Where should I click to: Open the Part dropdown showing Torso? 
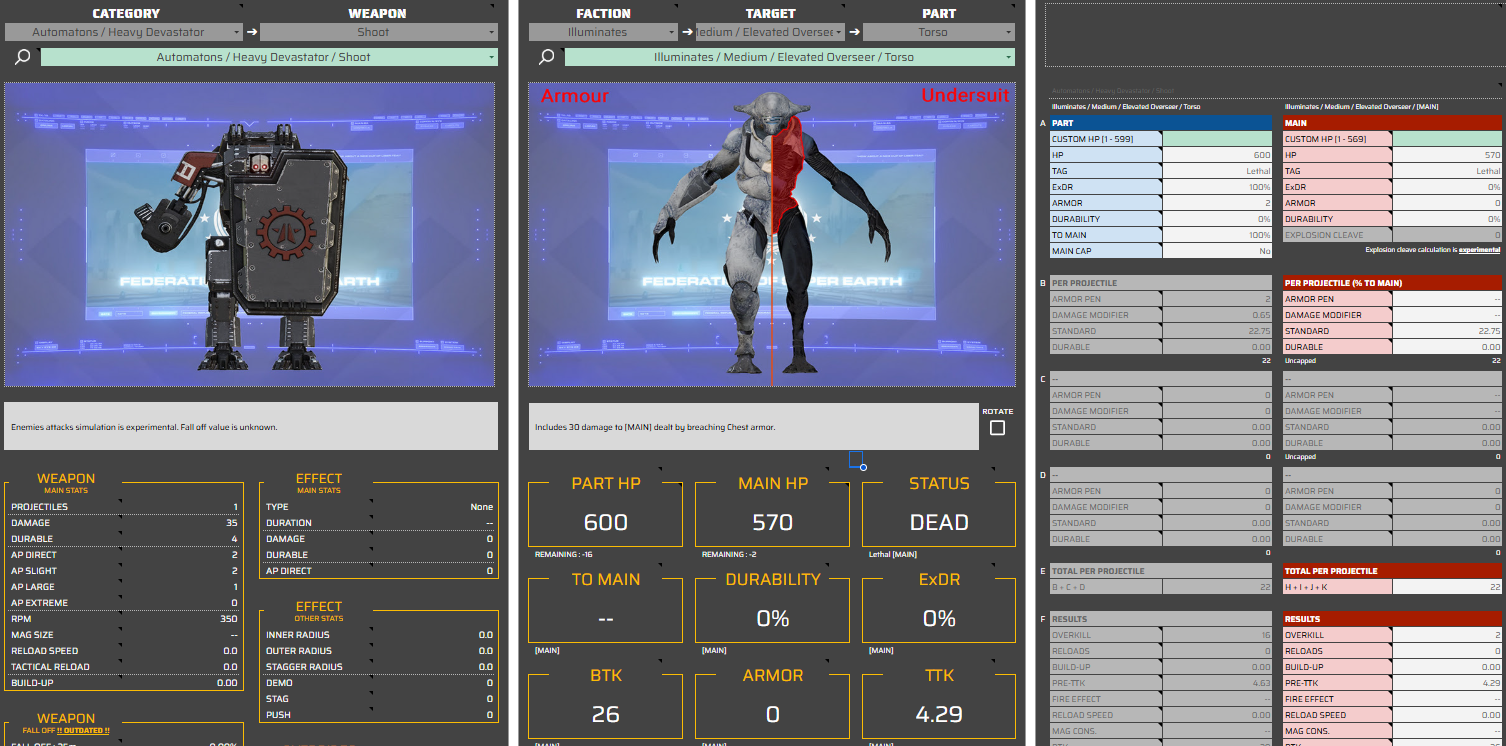[x=938, y=32]
